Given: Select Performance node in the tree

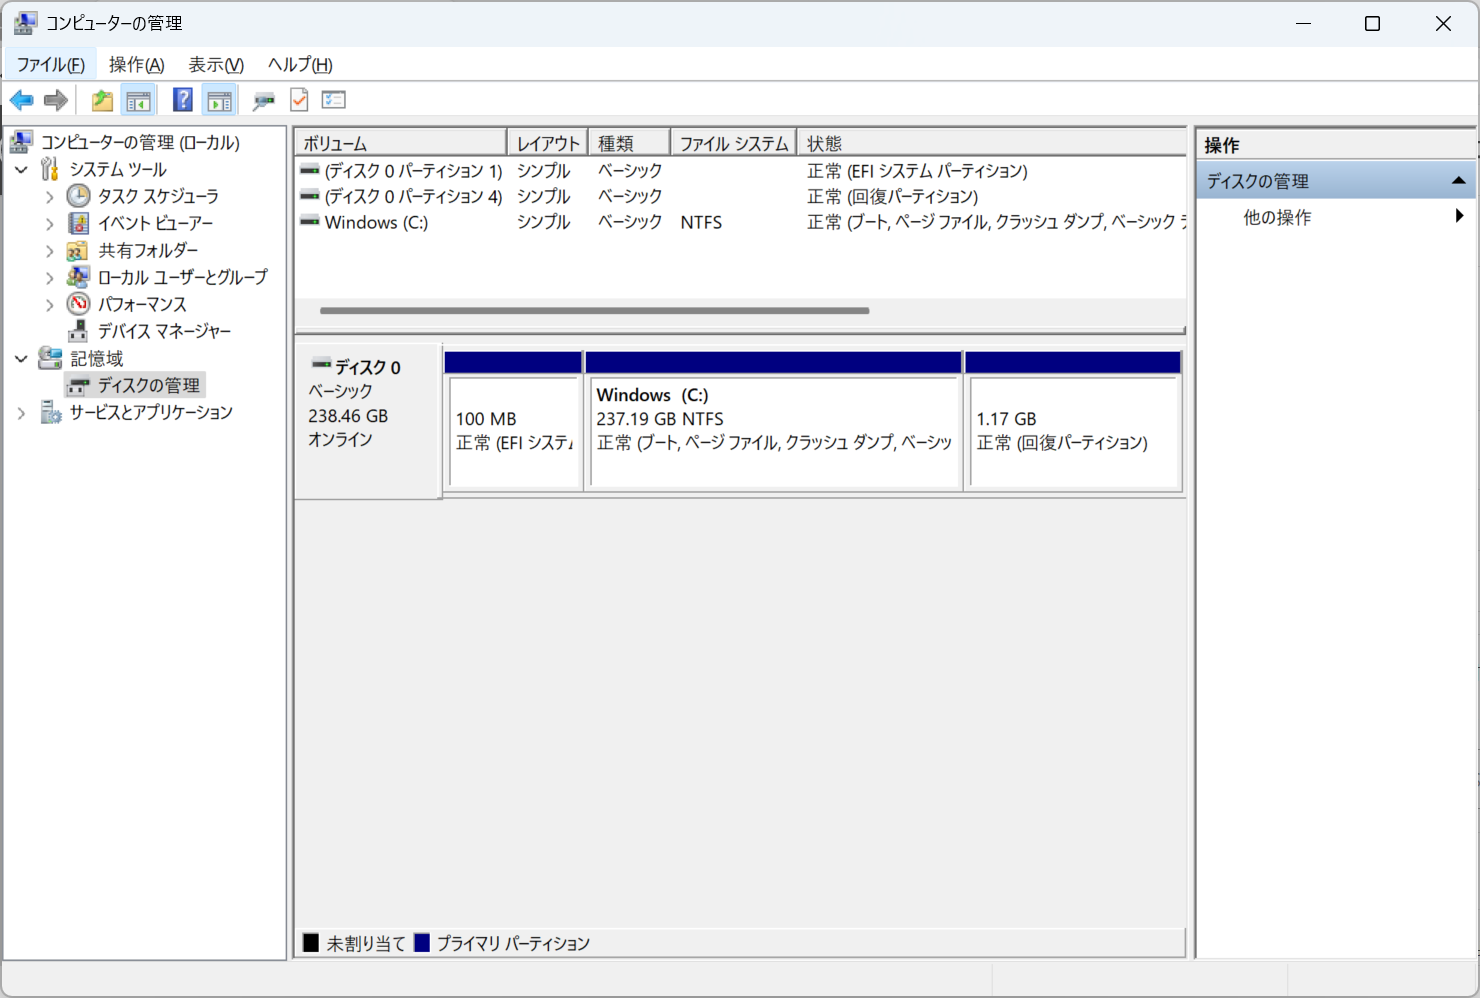Looking at the screenshot, I should [x=141, y=304].
